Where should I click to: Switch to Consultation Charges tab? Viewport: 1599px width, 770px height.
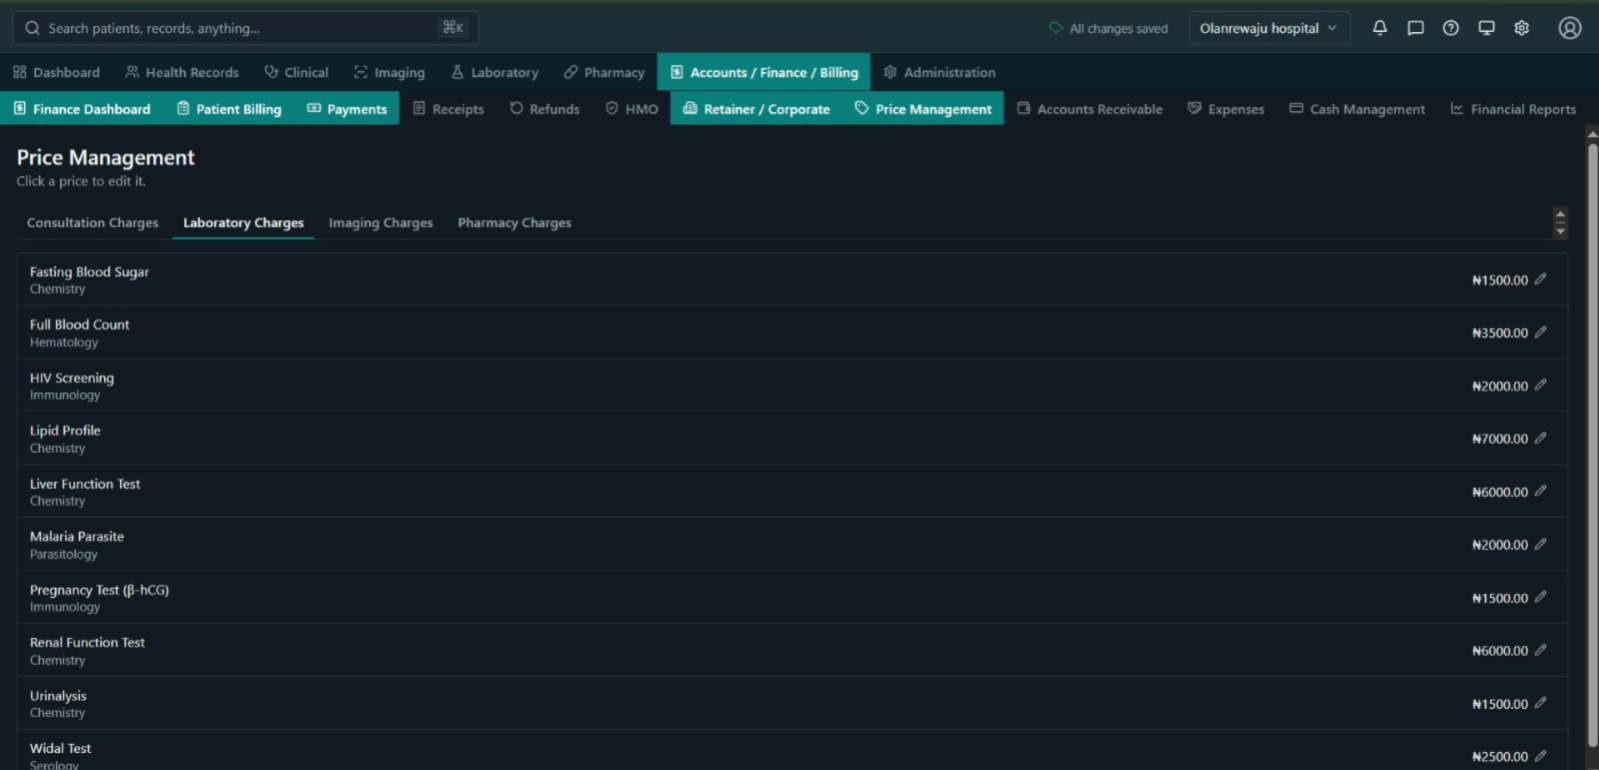[x=93, y=223]
